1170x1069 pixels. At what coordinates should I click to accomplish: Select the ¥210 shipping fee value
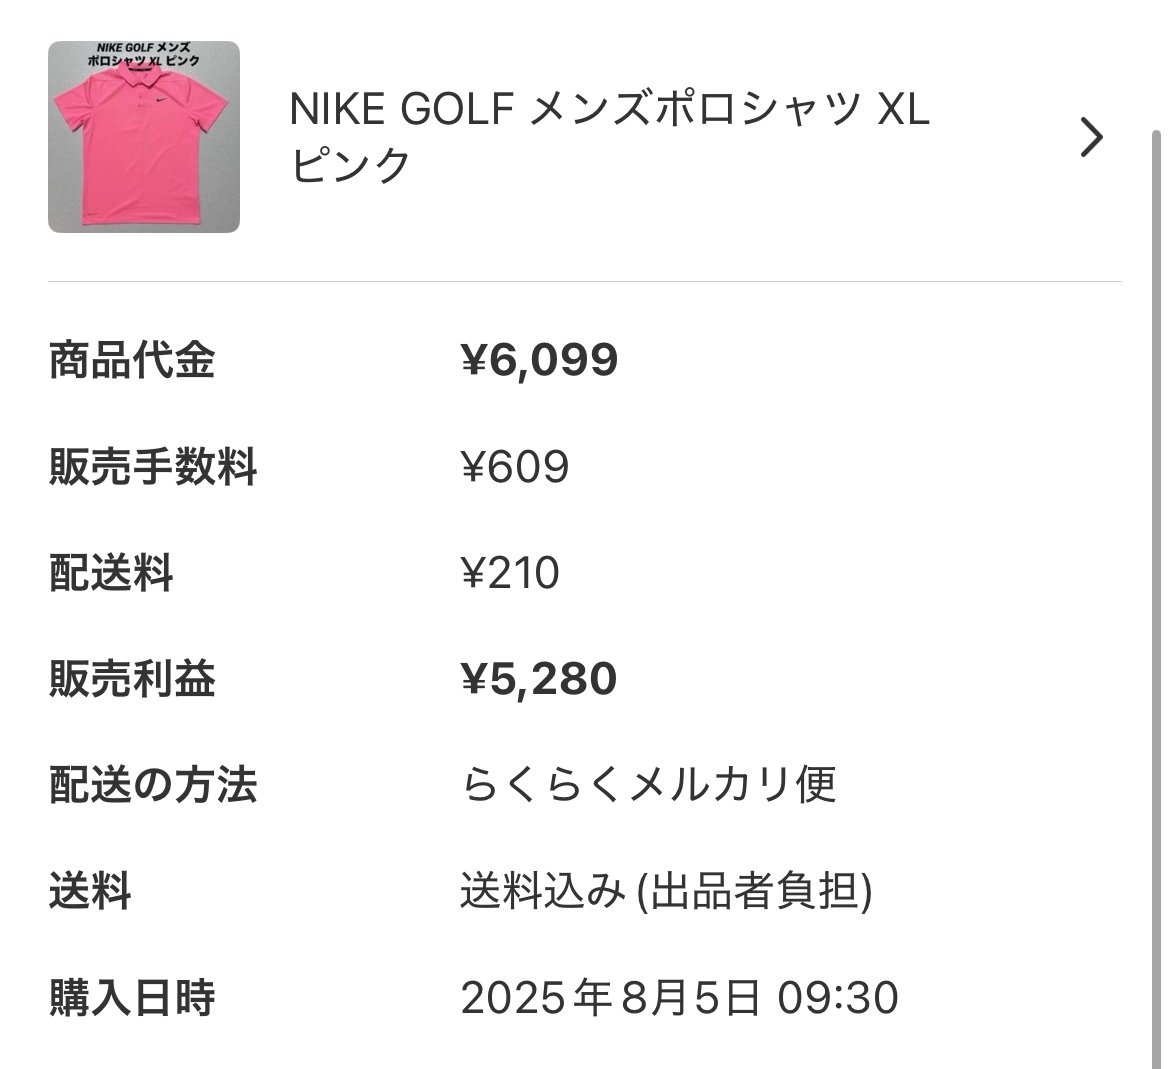(510, 573)
